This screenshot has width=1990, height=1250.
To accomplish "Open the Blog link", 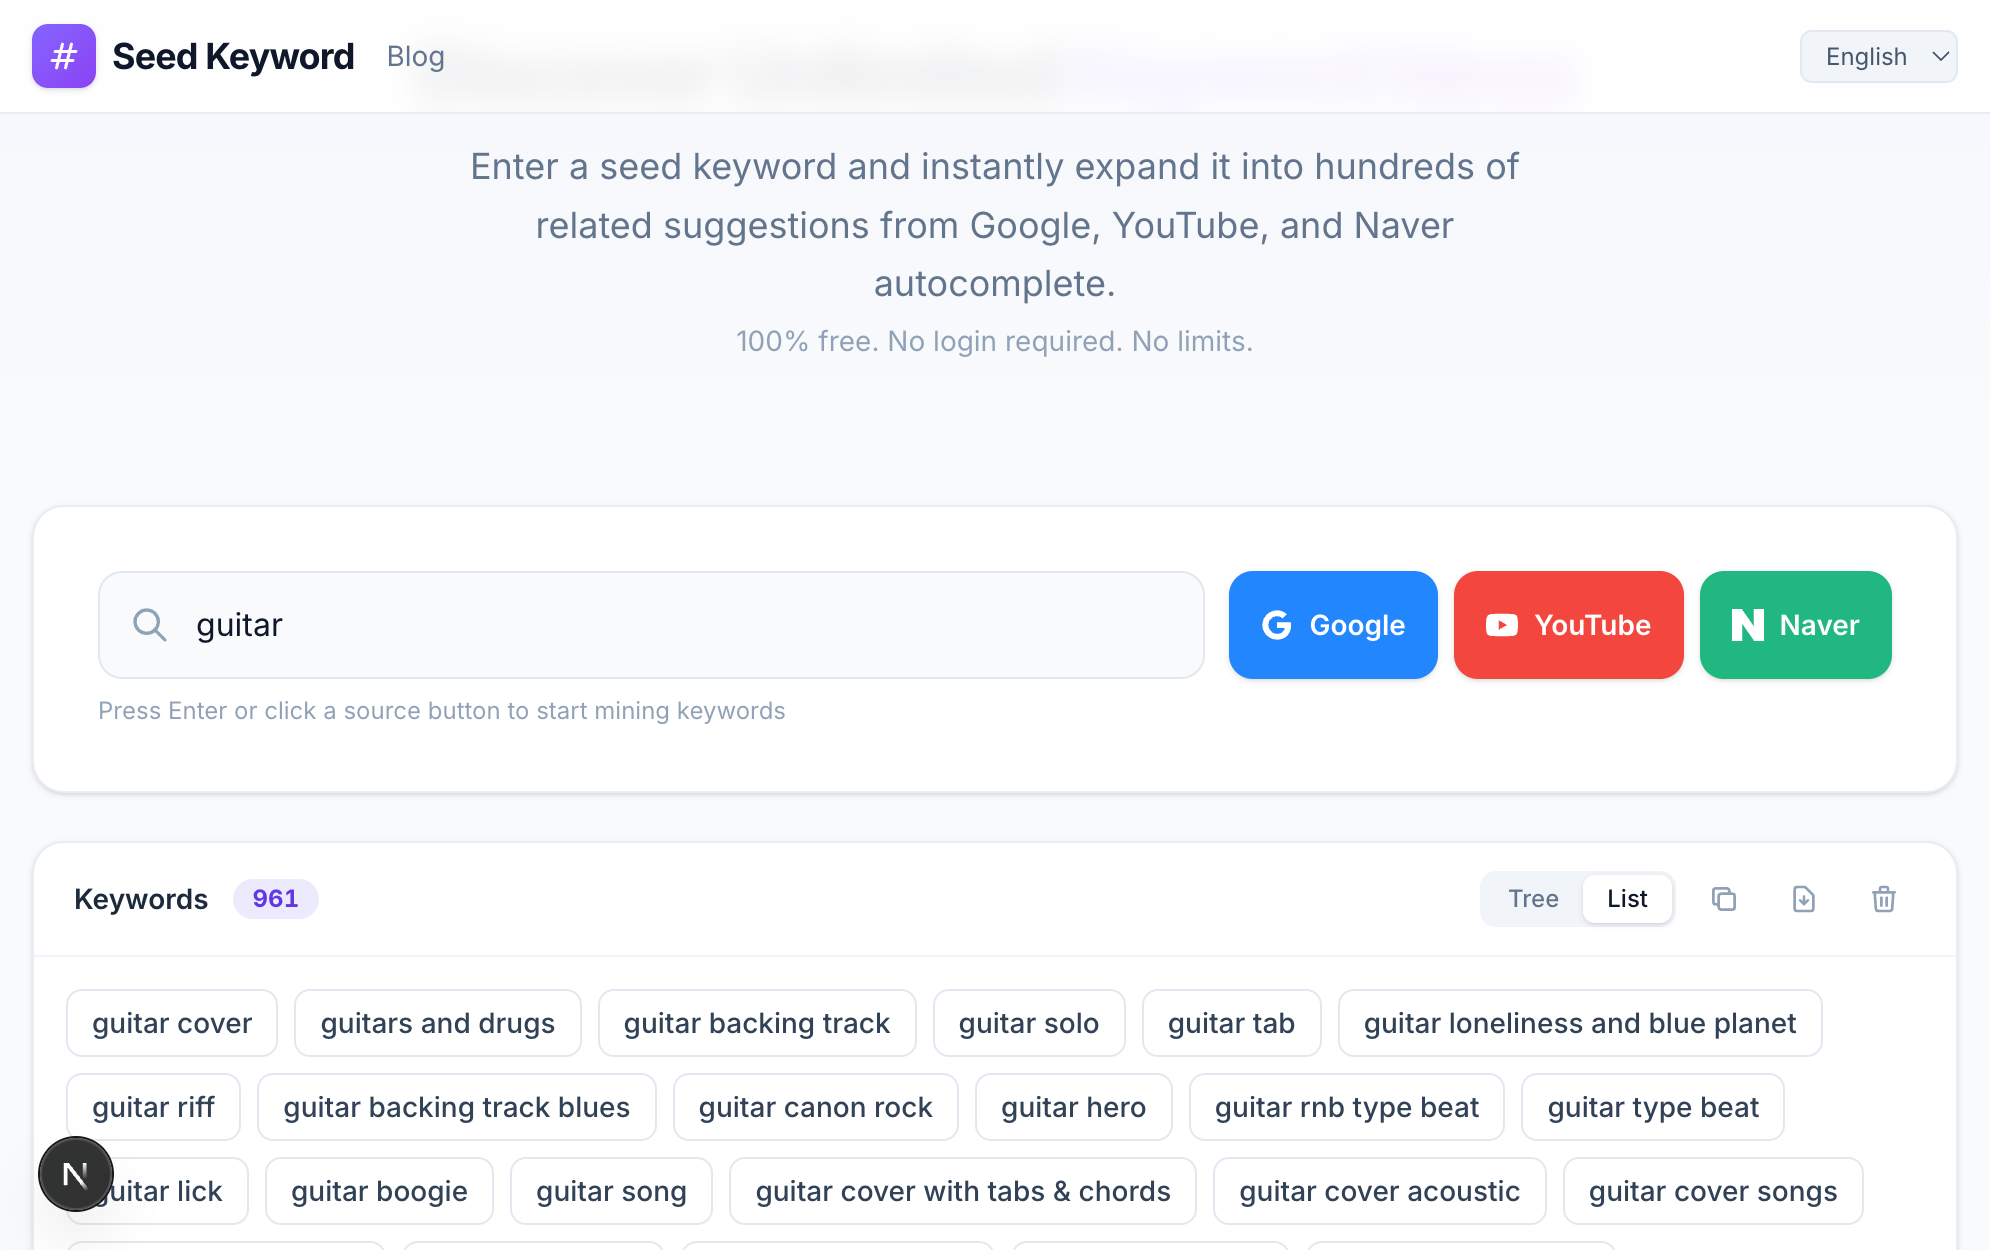I will [x=416, y=57].
